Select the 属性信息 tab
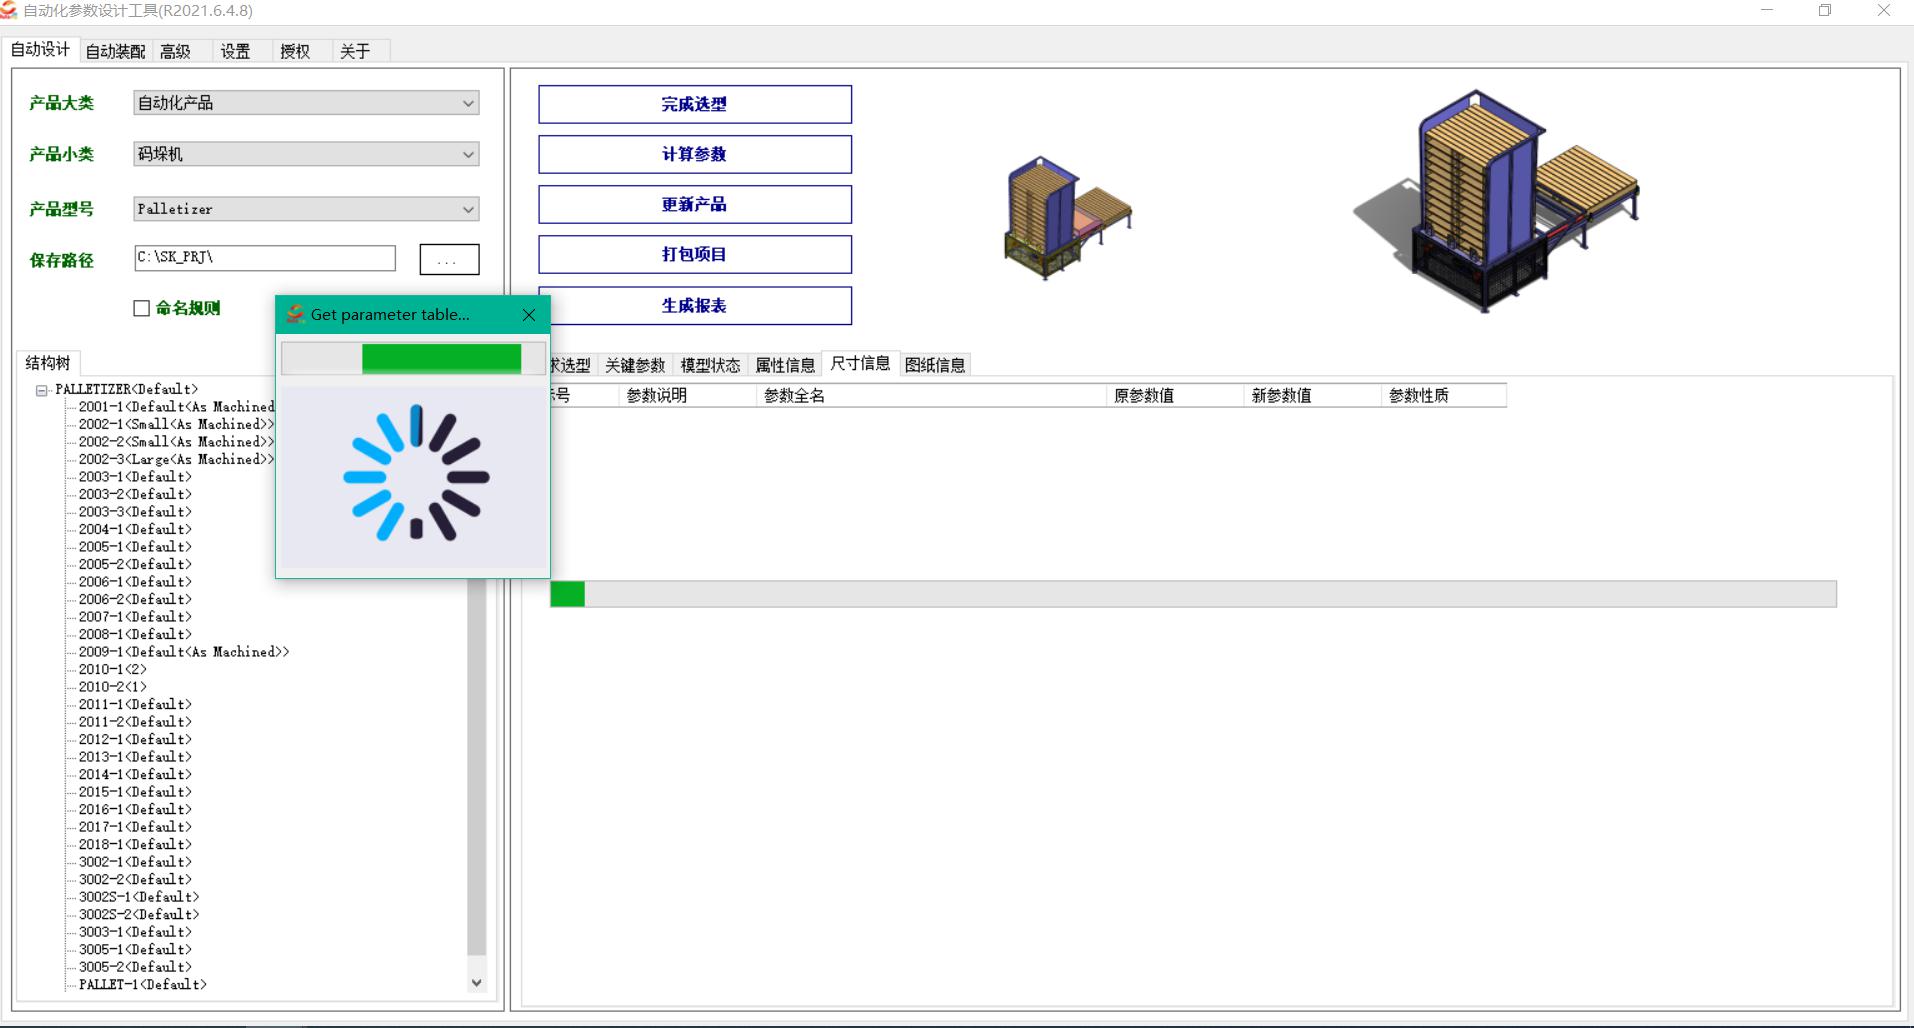This screenshot has height=1028, width=1914. click(x=786, y=364)
